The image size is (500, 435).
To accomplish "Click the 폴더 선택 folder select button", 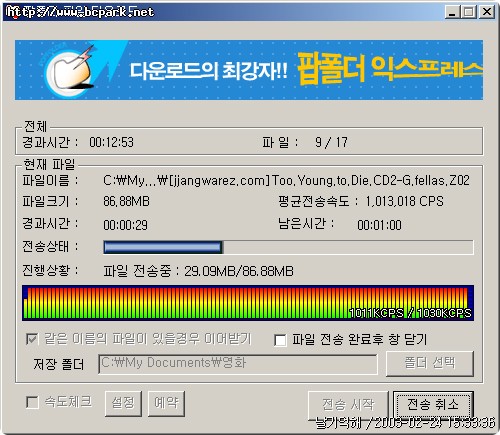I will (x=430, y=363).
